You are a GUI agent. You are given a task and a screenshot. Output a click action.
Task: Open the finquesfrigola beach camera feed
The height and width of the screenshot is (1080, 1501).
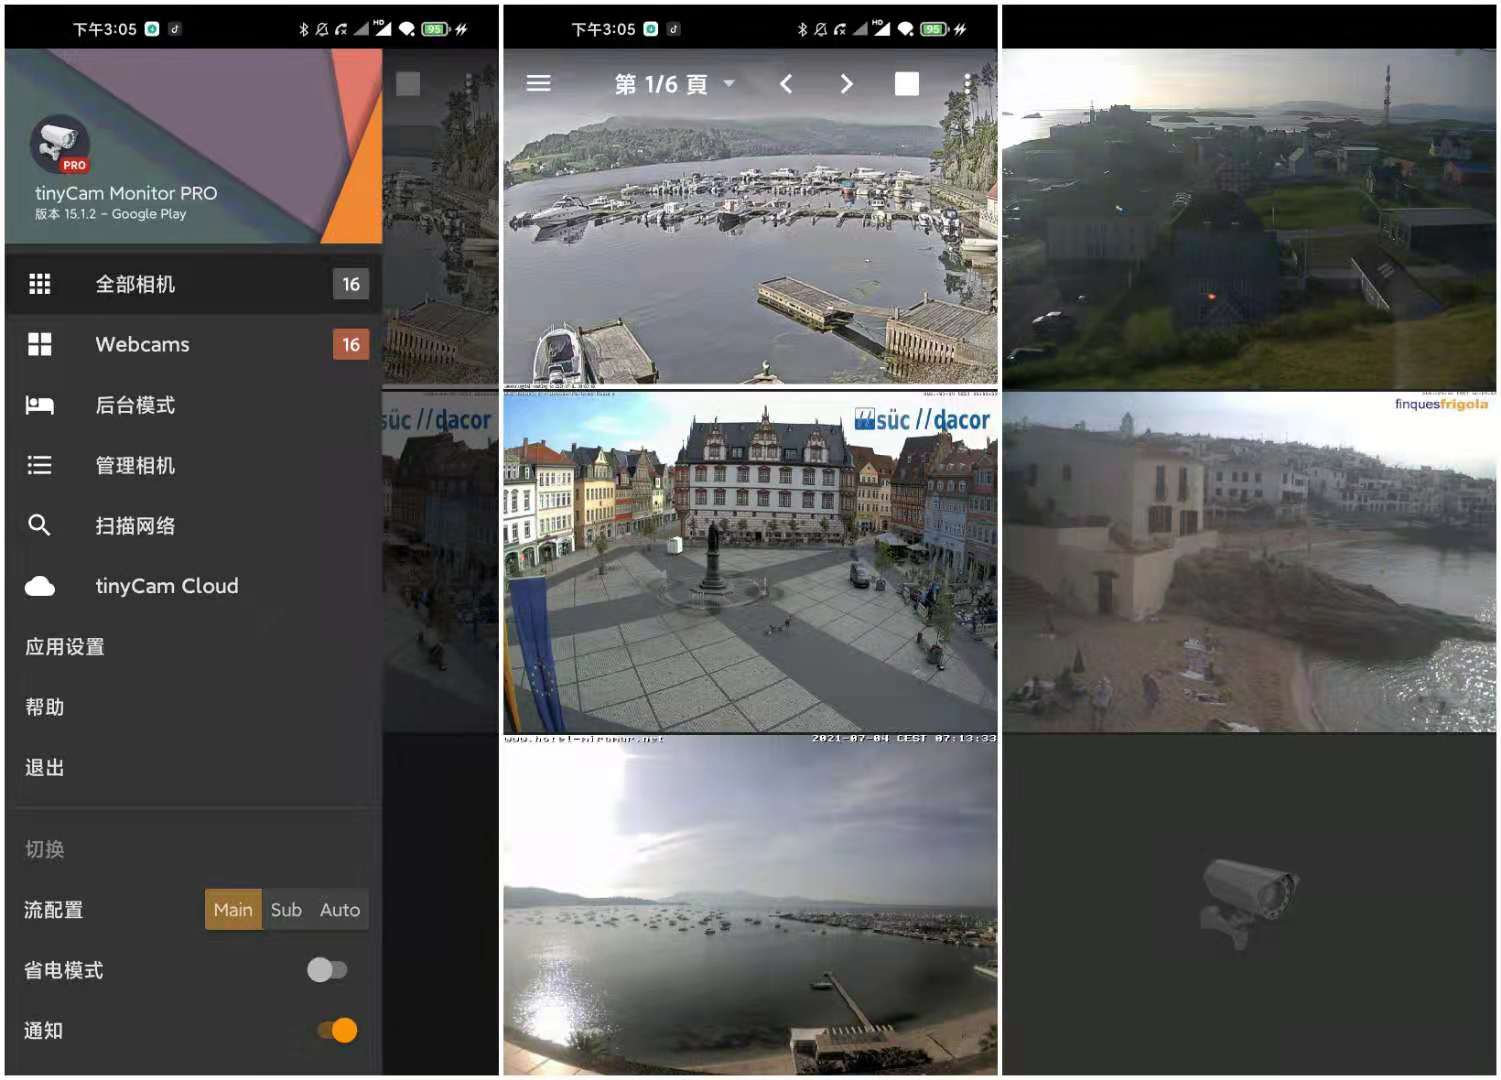(x=1248, y=563)
